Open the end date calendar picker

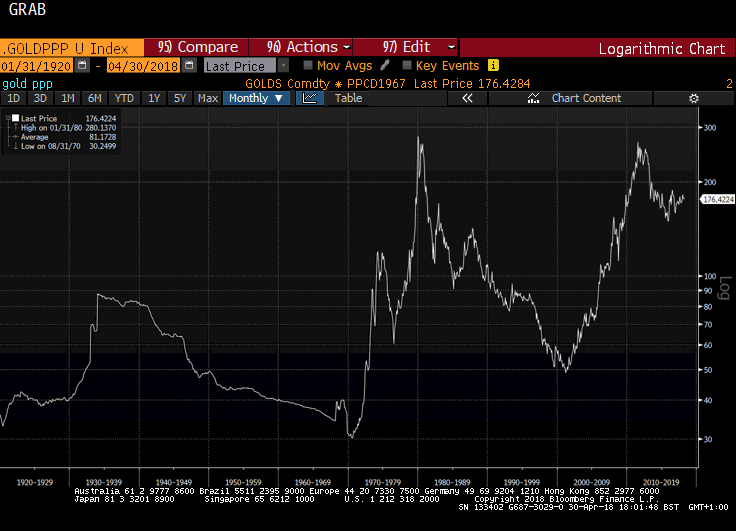click(189, 65)
